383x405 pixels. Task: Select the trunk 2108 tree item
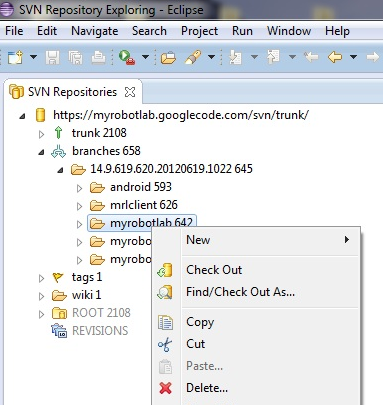[x=99, y=133]
